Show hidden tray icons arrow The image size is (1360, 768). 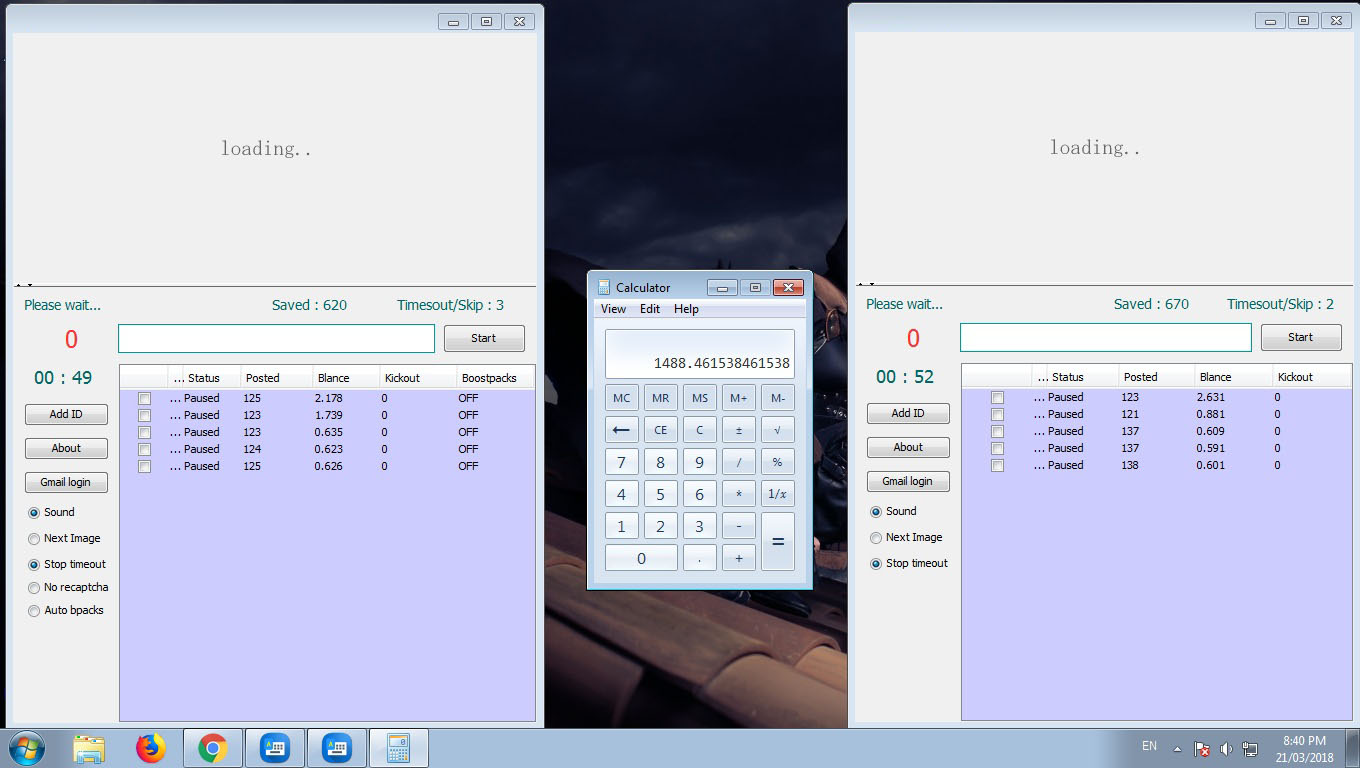(x=1177, y=749)
